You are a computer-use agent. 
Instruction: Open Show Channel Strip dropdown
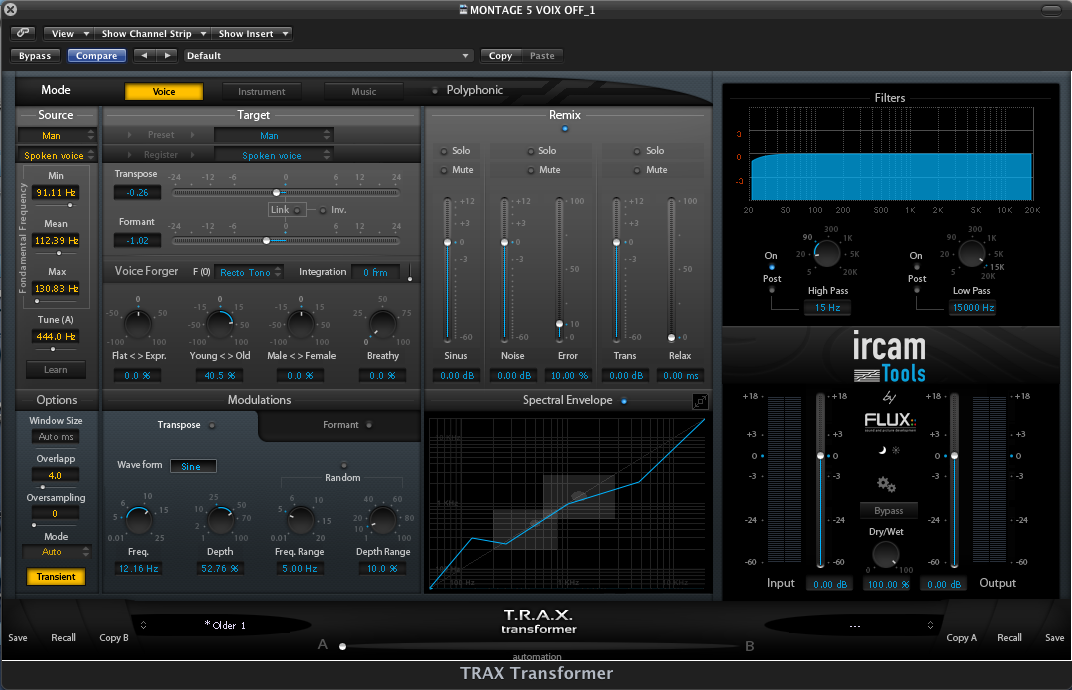pos(153,34)
